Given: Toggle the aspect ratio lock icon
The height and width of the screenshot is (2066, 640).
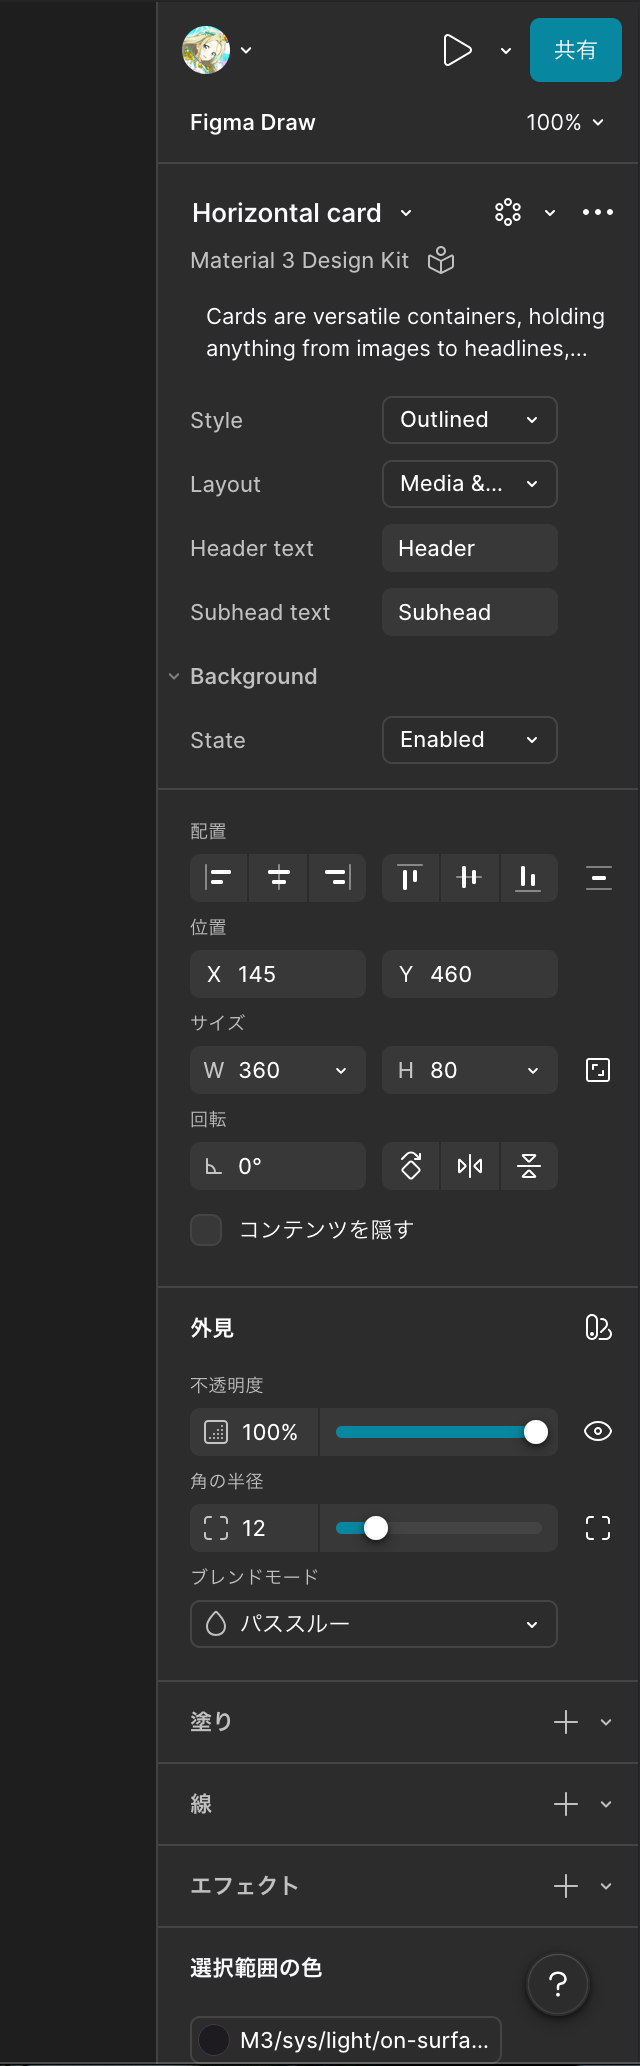Looking at the screenshot, I should tap(597, 1070).
